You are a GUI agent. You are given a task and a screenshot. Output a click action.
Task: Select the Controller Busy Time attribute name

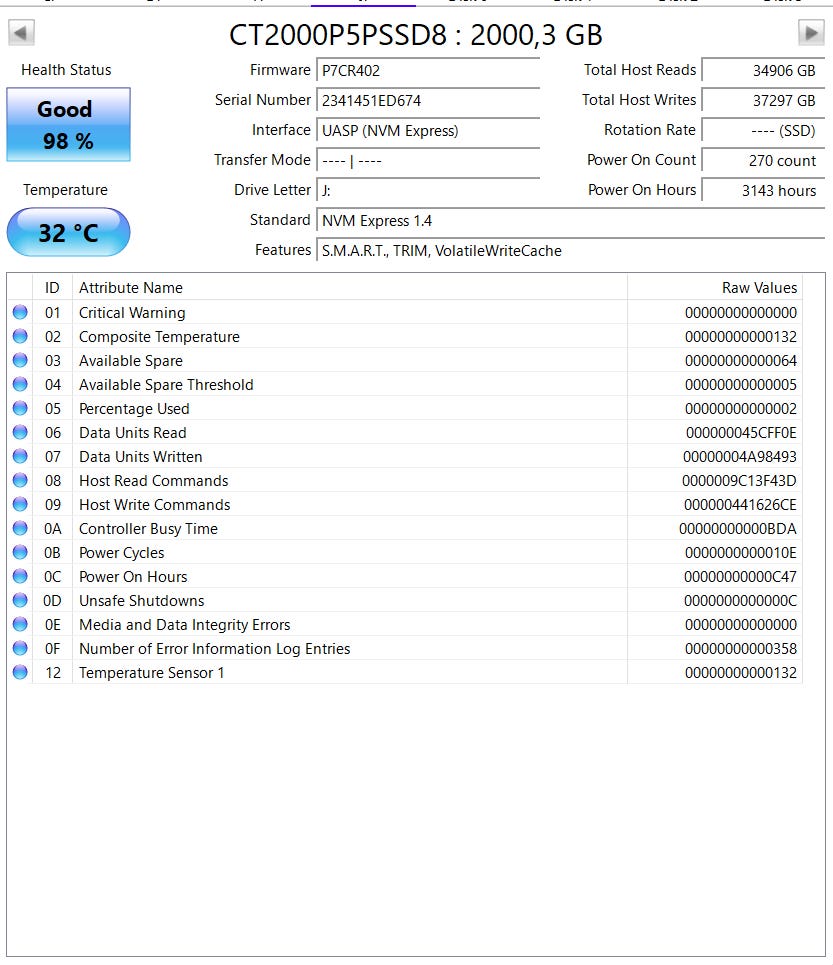(x=148, y=529)
